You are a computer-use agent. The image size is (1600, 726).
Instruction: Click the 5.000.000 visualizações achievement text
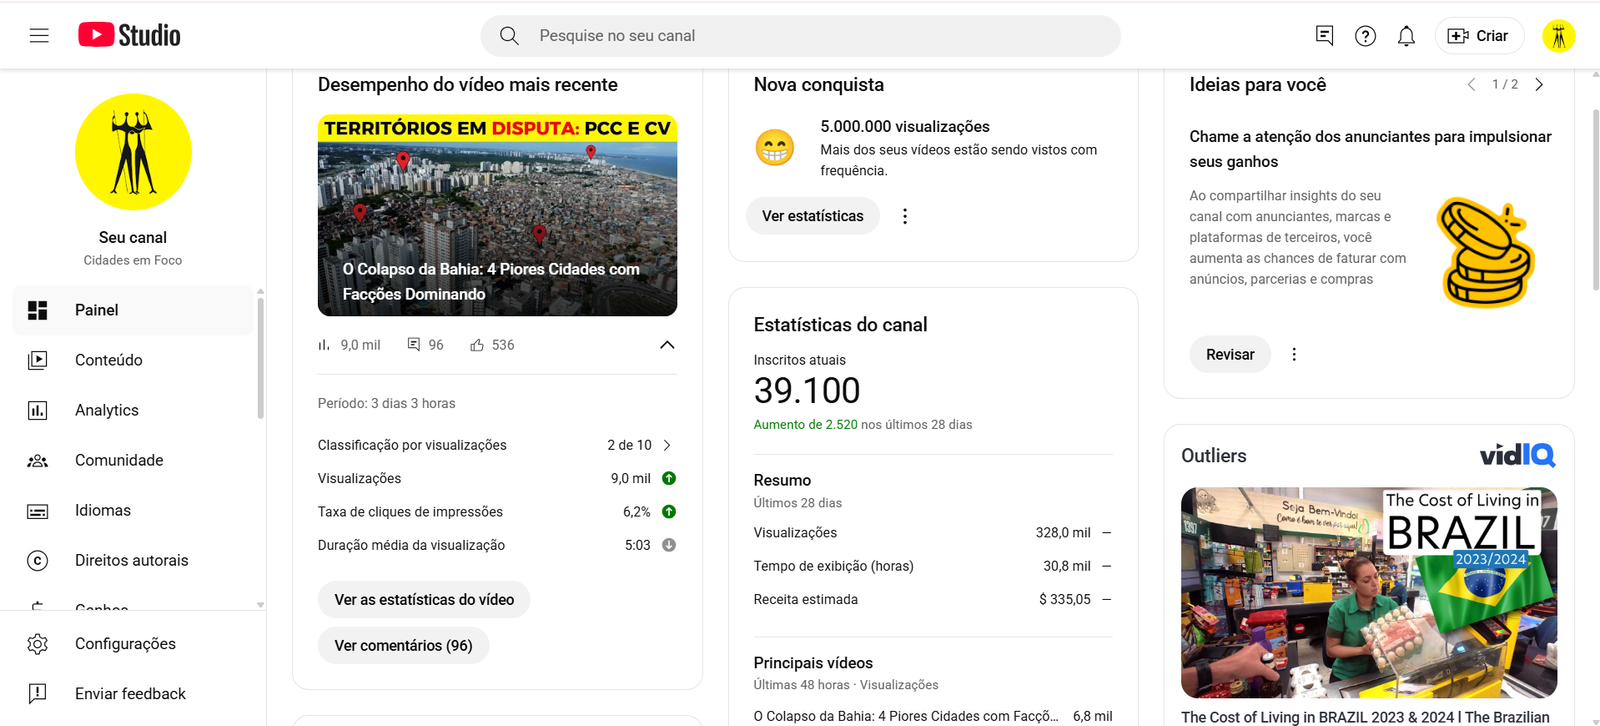pyautogui.click(x=905, y=126)
